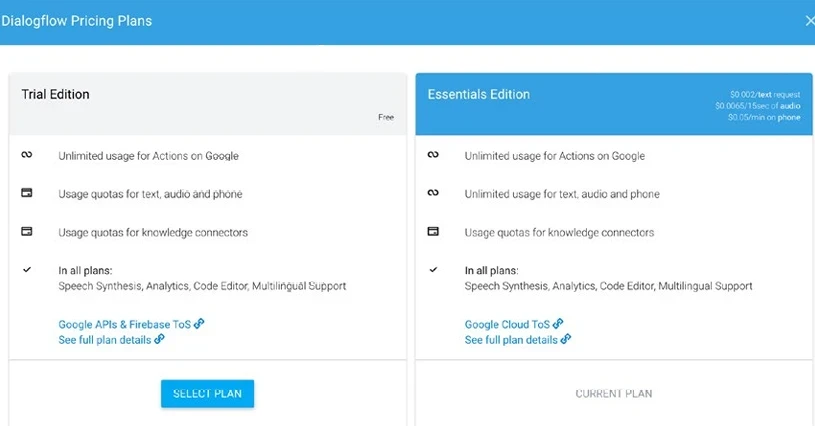Click the Essentials Edition heading
This screenshot has width=815, height=426.
(479, 95)
